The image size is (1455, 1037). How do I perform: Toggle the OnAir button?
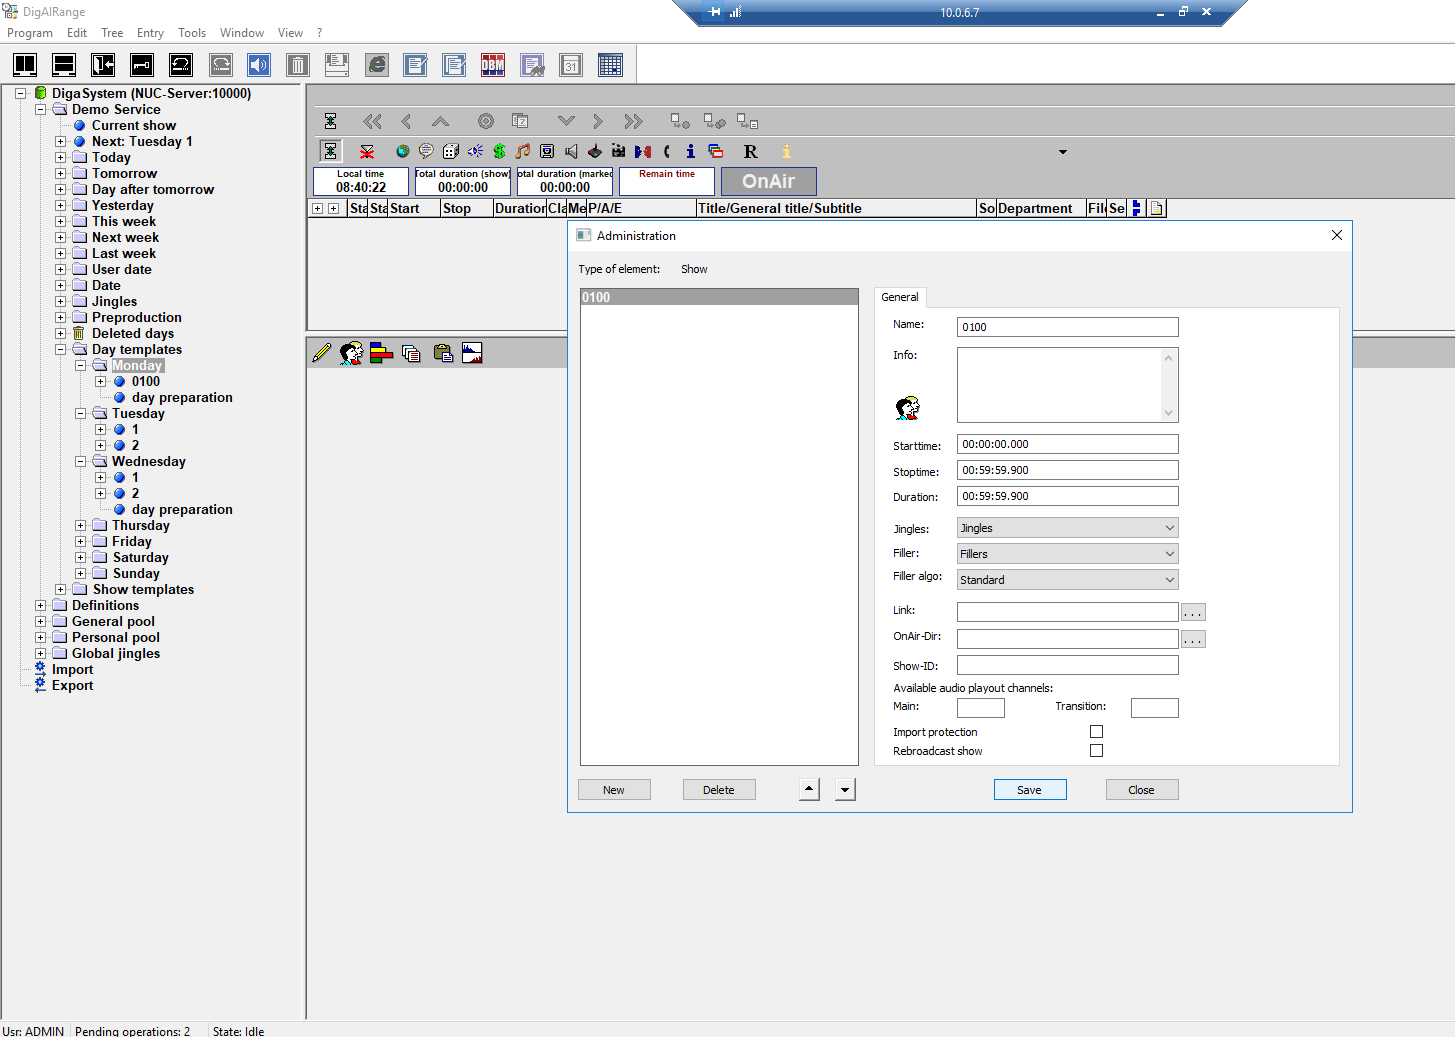(x=768, y=181)
